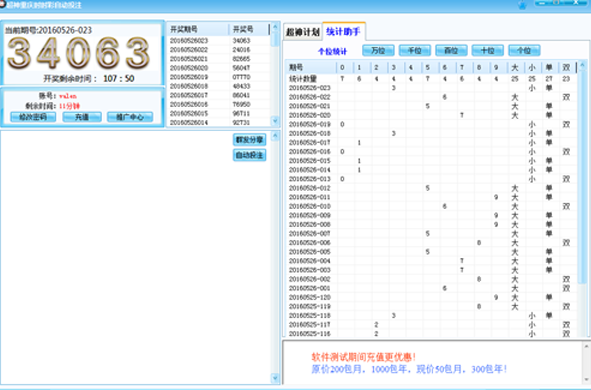Click the 充值 recharge button
Screen dimensions: 591x390
82,117
